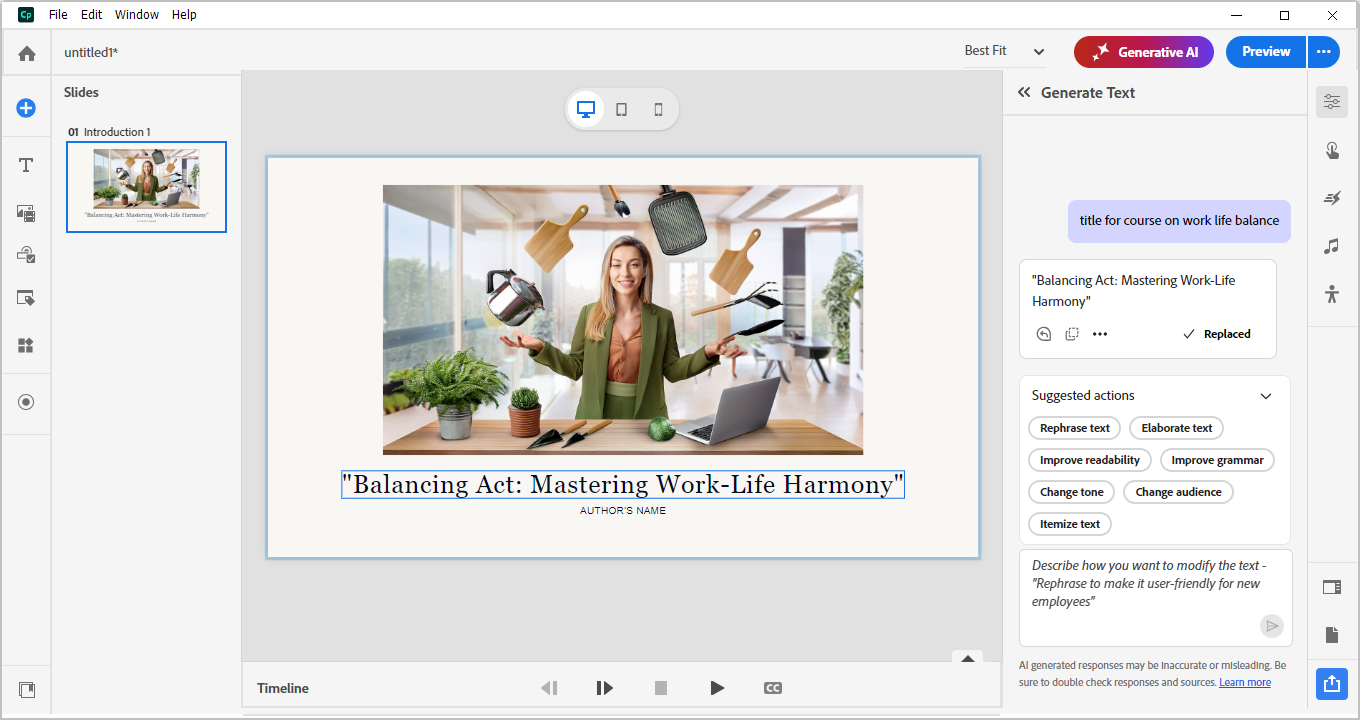Switch preview to mobile view
Viewport: 1360px width, 720px height.
658,109
